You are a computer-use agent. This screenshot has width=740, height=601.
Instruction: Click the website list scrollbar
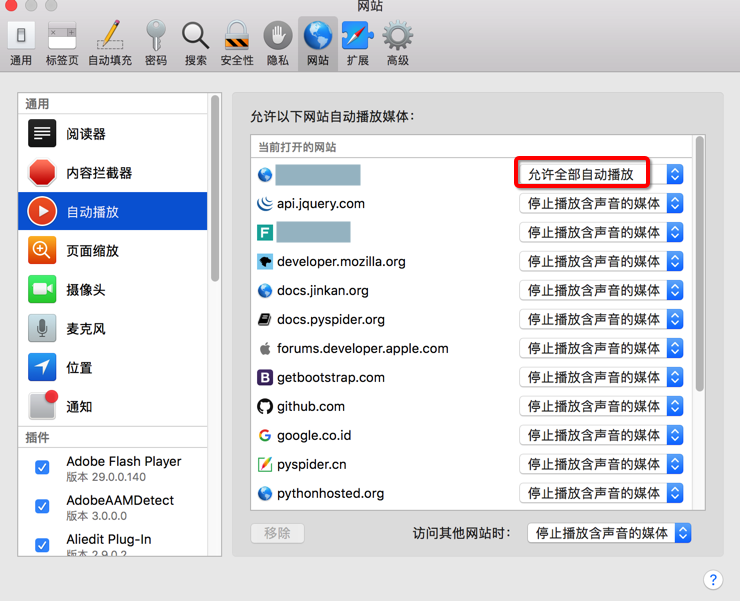[x=699, y=264]
